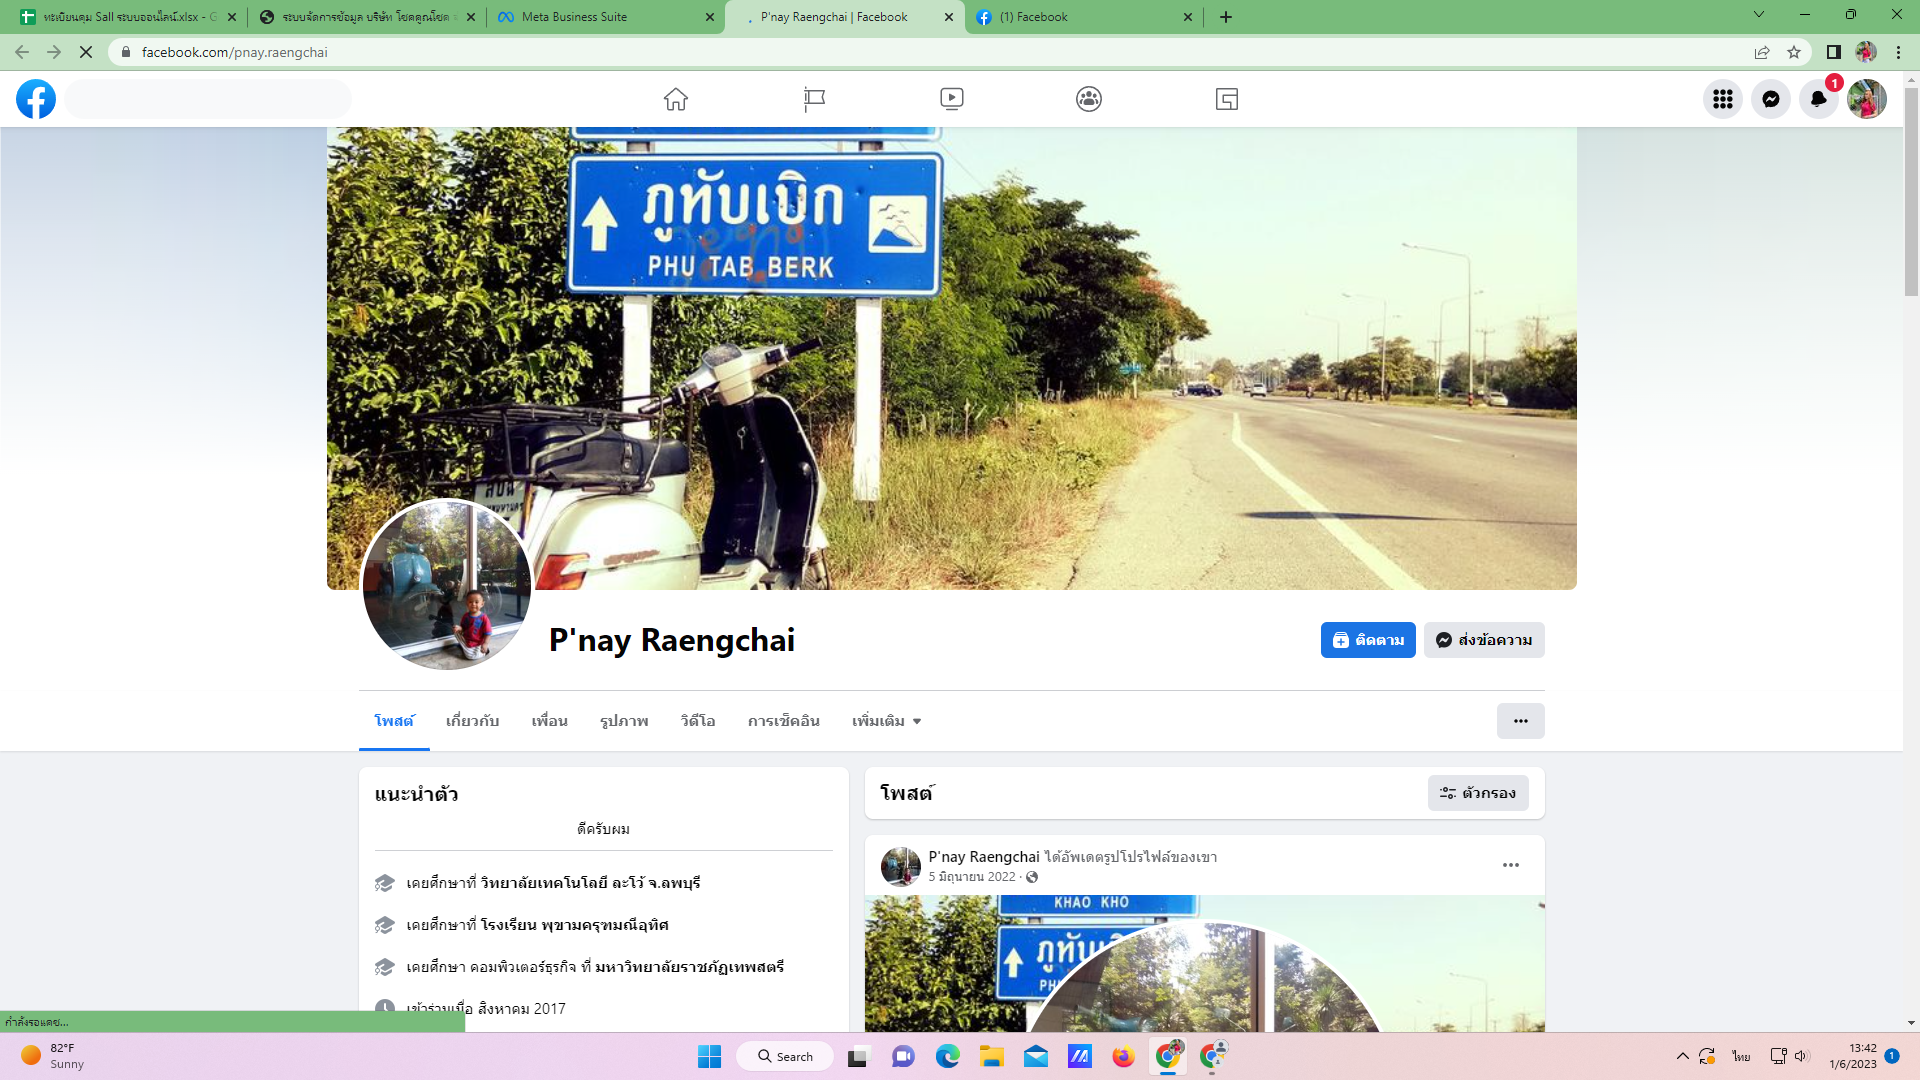Open the Facebook menu grid icon
The width and height of the screenshot is (1920, 1080).
pyautogui.click(x=1722, y=99)
